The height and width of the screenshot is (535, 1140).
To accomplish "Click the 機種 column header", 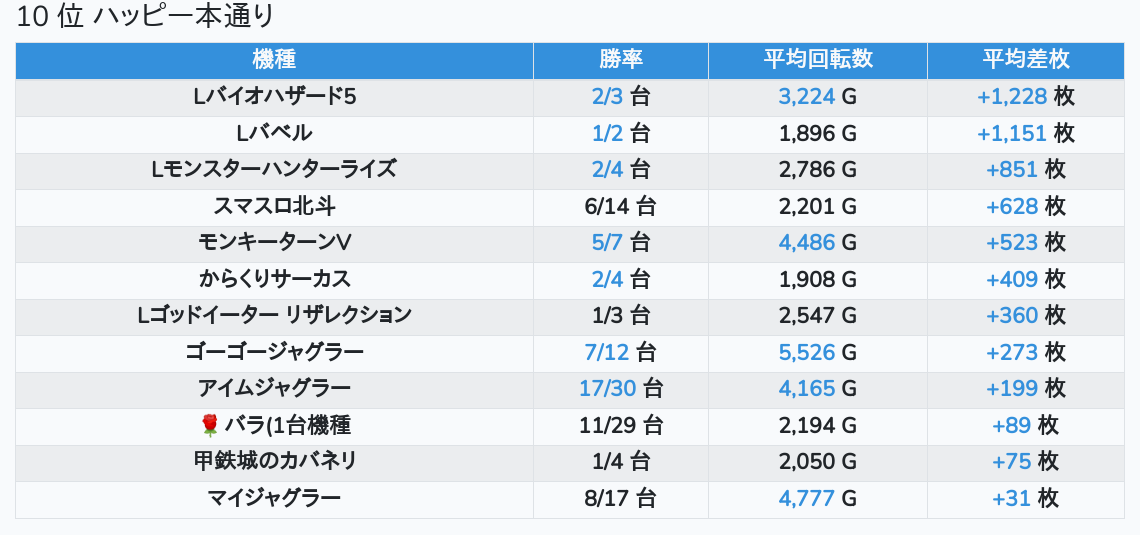I will 274,59.
